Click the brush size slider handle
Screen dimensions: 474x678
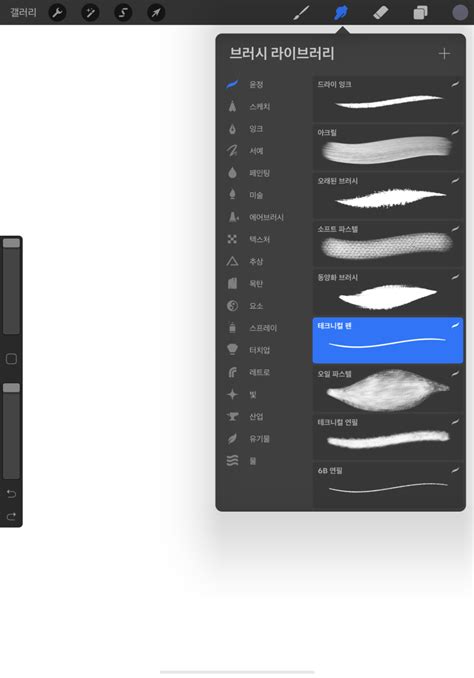pyautogui.click(x=11, y=243)
